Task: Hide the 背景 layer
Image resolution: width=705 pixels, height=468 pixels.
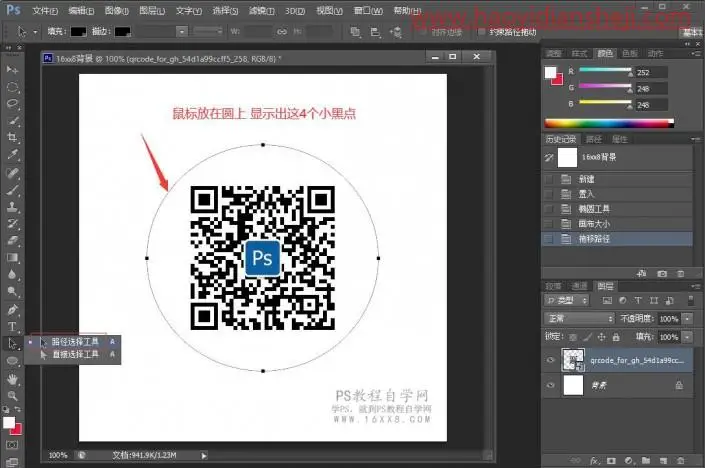Action: point(550,385)
